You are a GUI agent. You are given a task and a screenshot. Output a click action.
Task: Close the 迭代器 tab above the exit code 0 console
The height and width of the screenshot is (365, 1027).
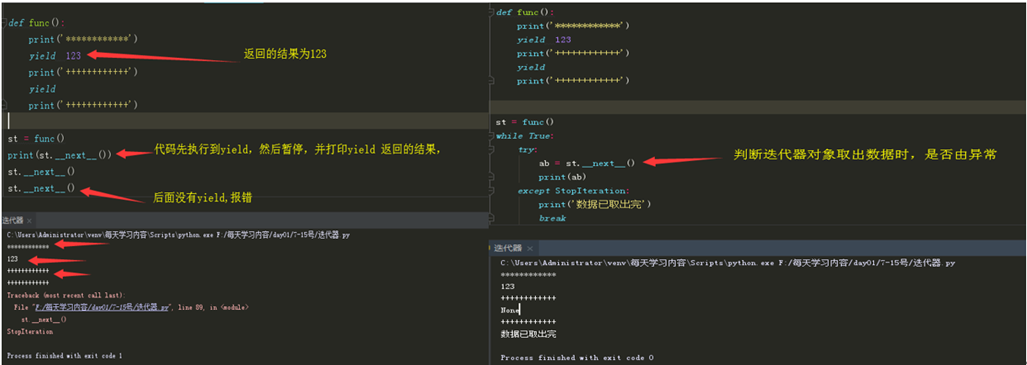529,249
